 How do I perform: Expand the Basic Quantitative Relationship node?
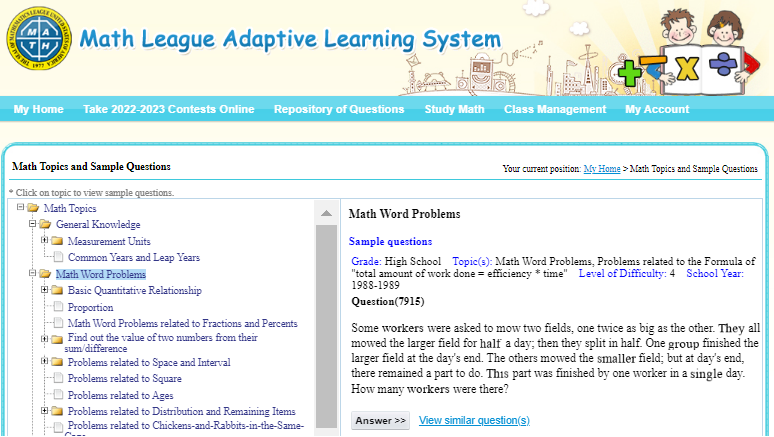[x=44, y=289]
